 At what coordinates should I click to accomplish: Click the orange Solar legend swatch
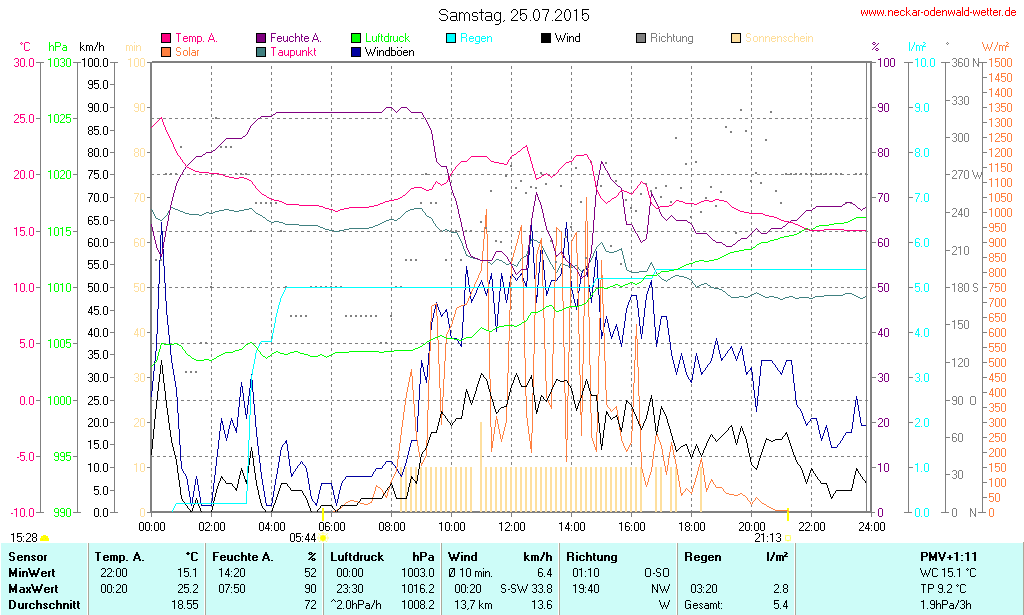click(166, 51)
